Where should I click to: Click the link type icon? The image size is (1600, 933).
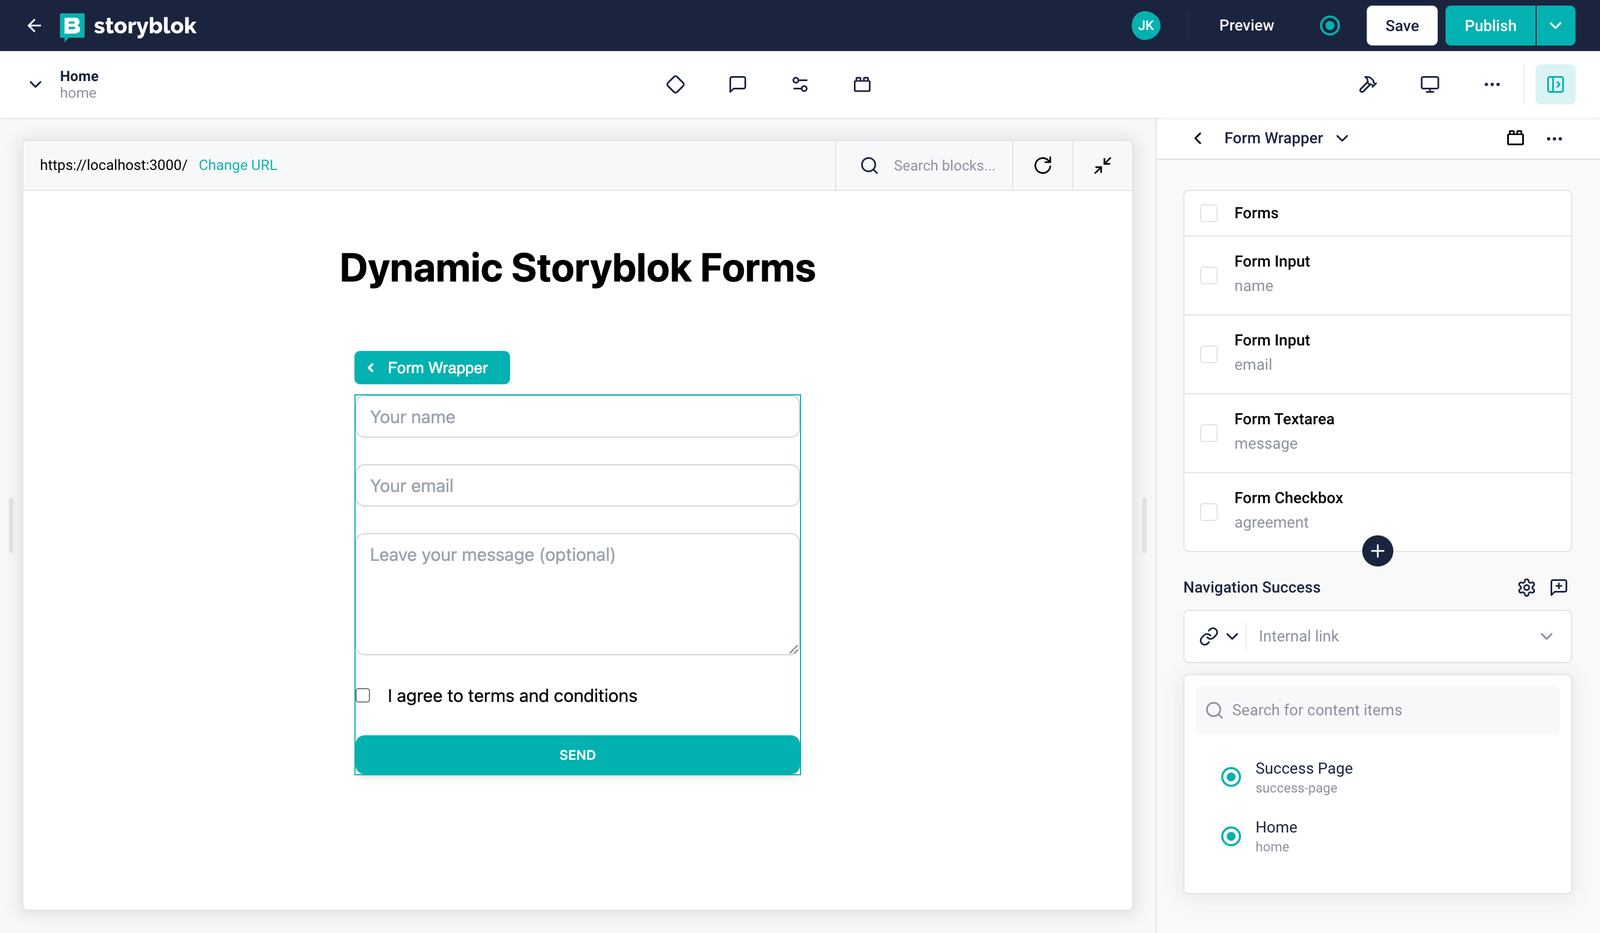click(1209, 637)
